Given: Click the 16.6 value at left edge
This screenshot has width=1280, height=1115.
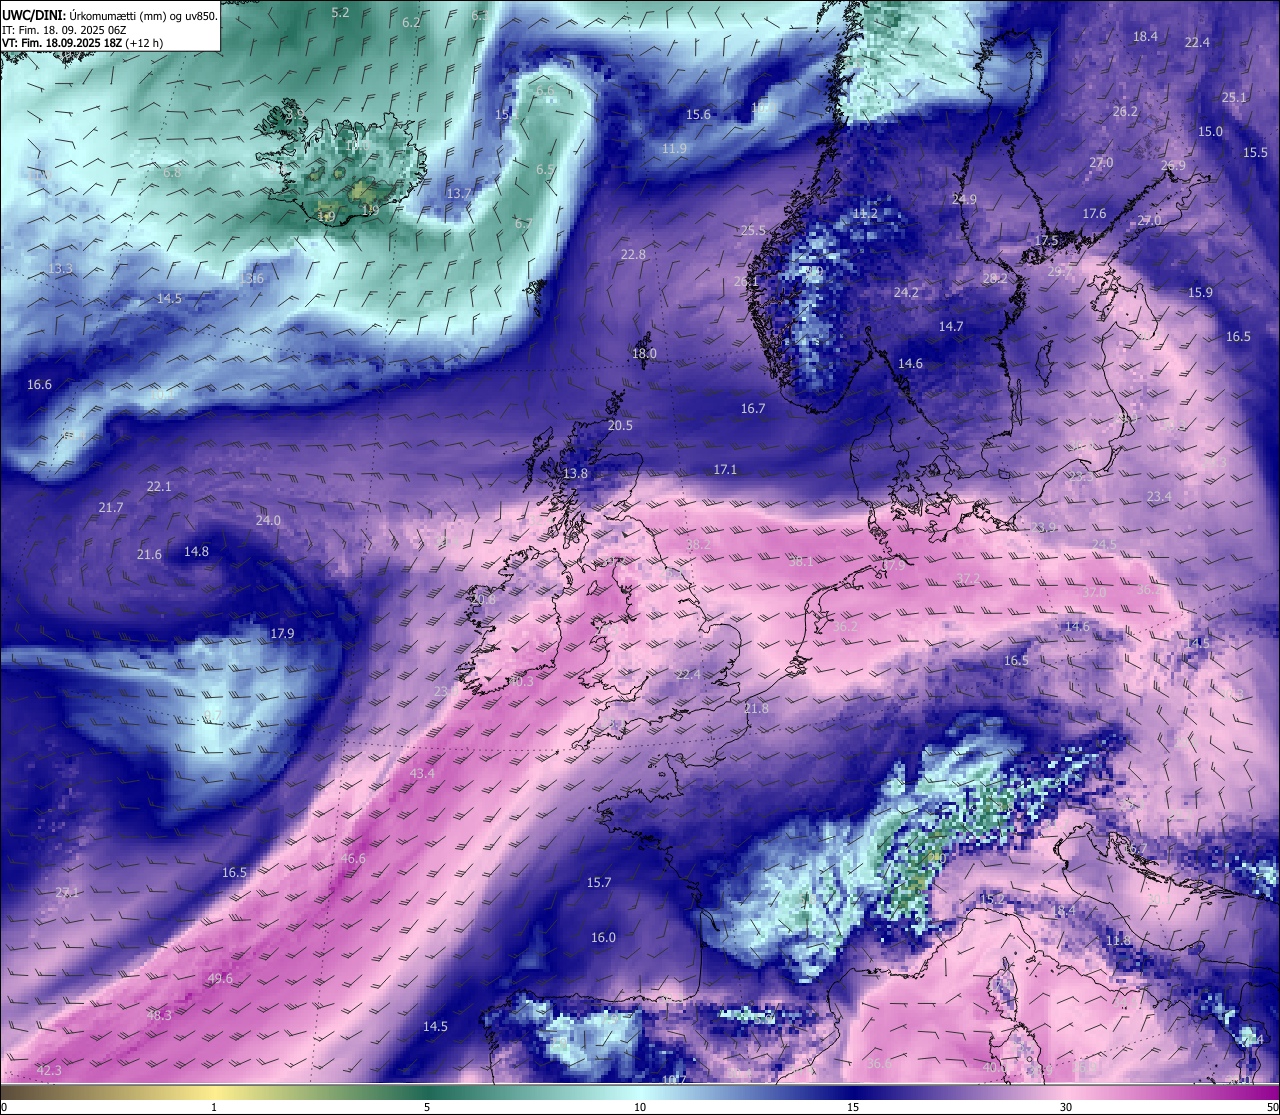Looking at the screenshot, I should (39, 385).
